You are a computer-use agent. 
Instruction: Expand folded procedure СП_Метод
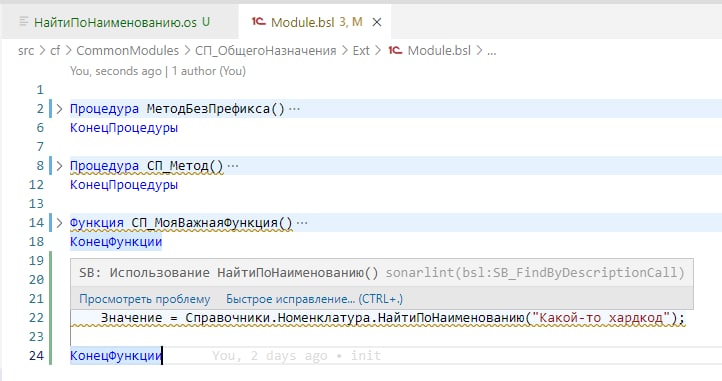(x=59, y=166)
